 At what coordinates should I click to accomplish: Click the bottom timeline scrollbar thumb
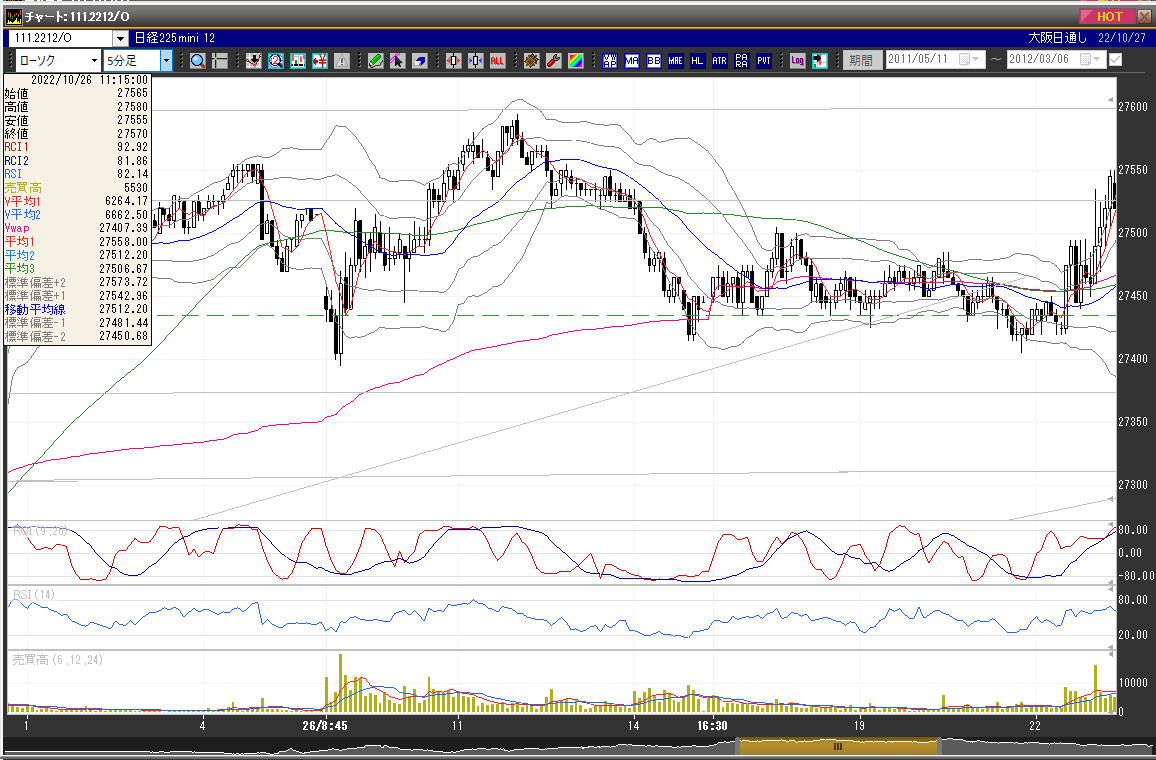(838, 747)
